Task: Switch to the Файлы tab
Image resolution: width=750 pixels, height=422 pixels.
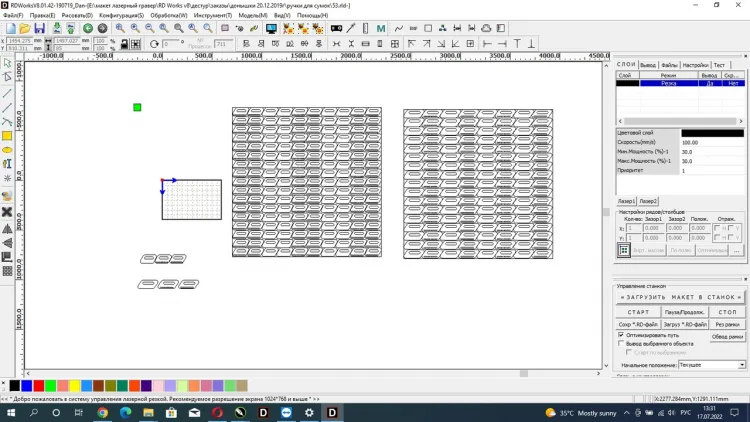Action: coord(670,65)
